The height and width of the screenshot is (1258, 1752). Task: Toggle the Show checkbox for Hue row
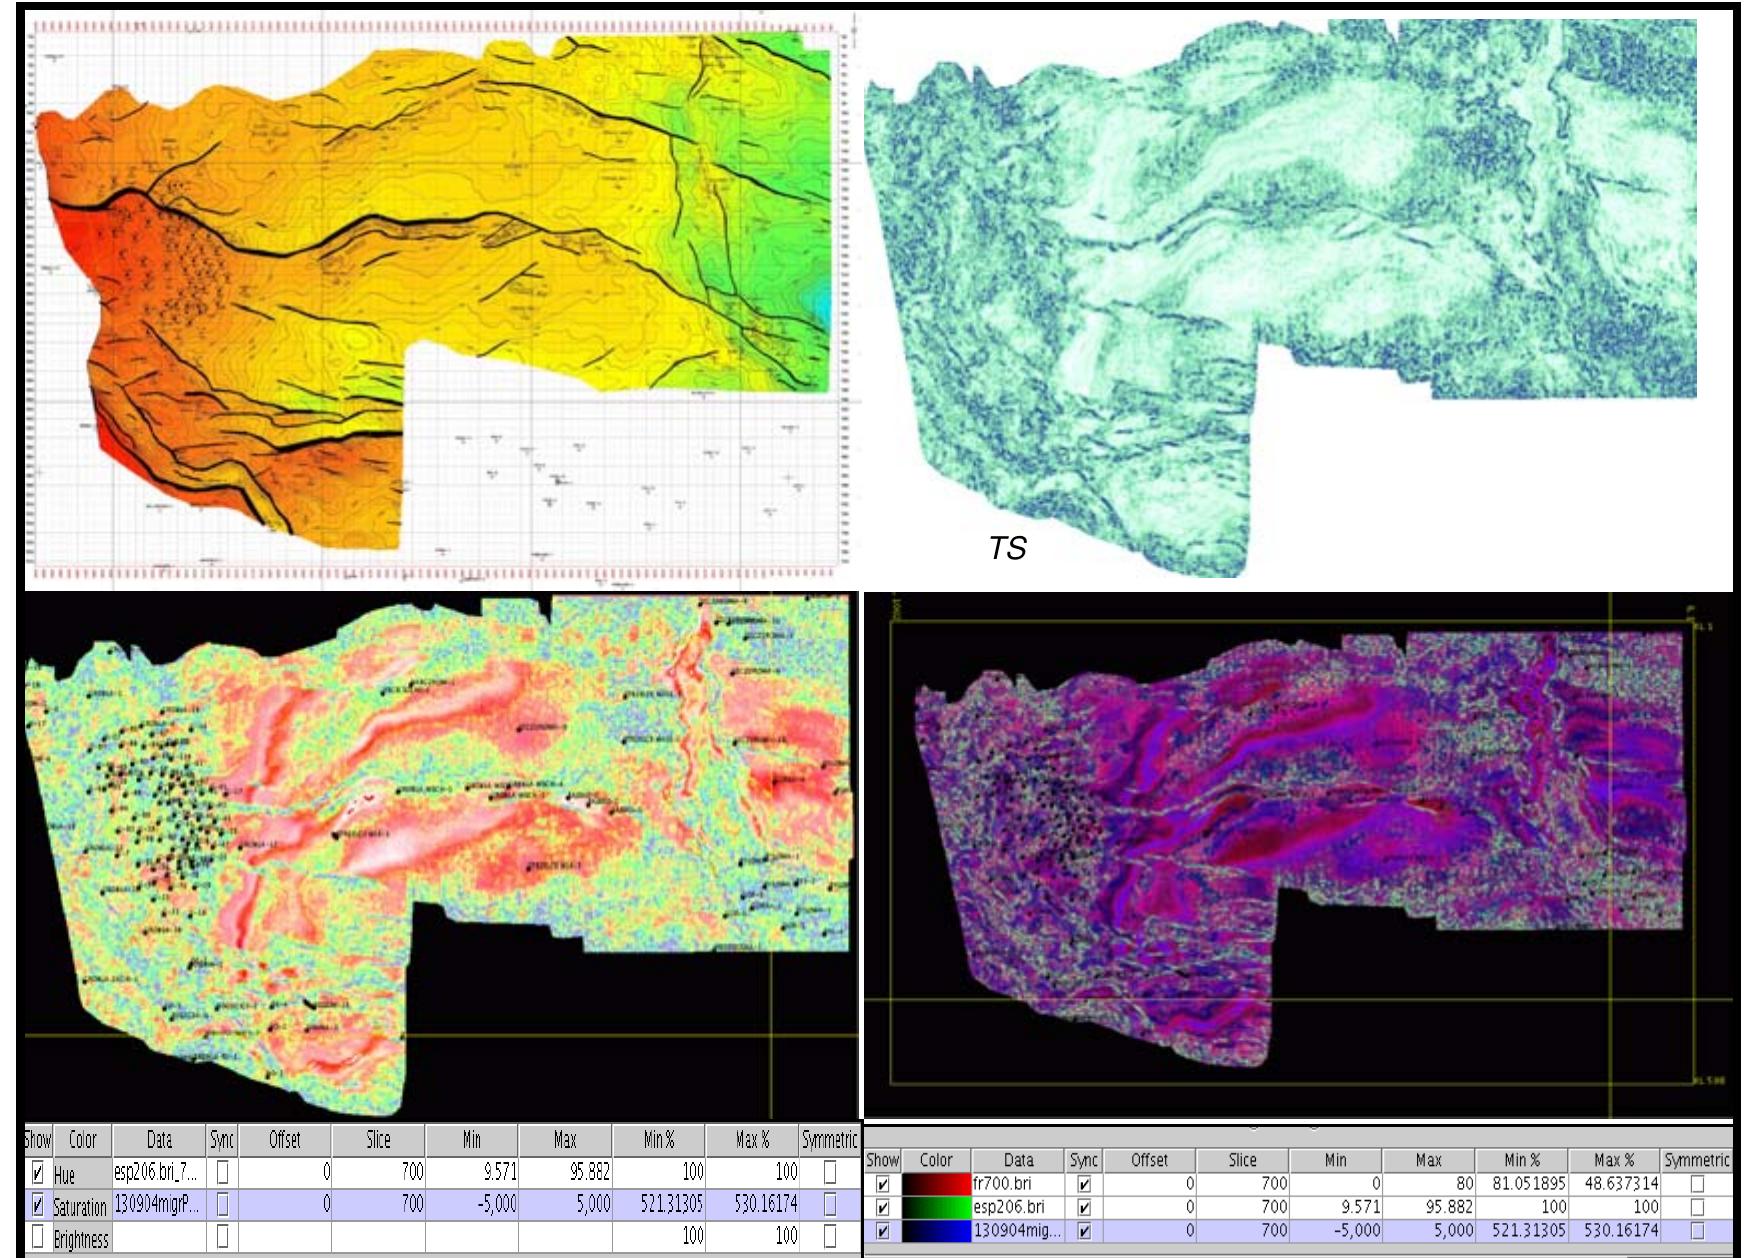(38, 1172)
